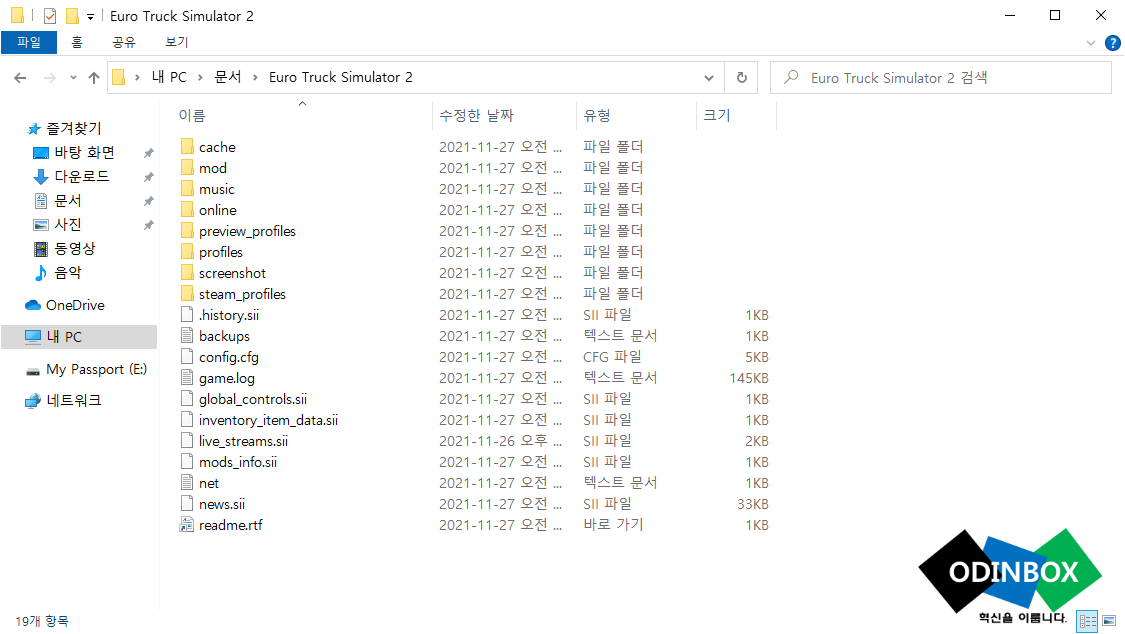This screenshot has height=634, width=1125.
Task: Go back with the left arrow
Action: [20, 77]
